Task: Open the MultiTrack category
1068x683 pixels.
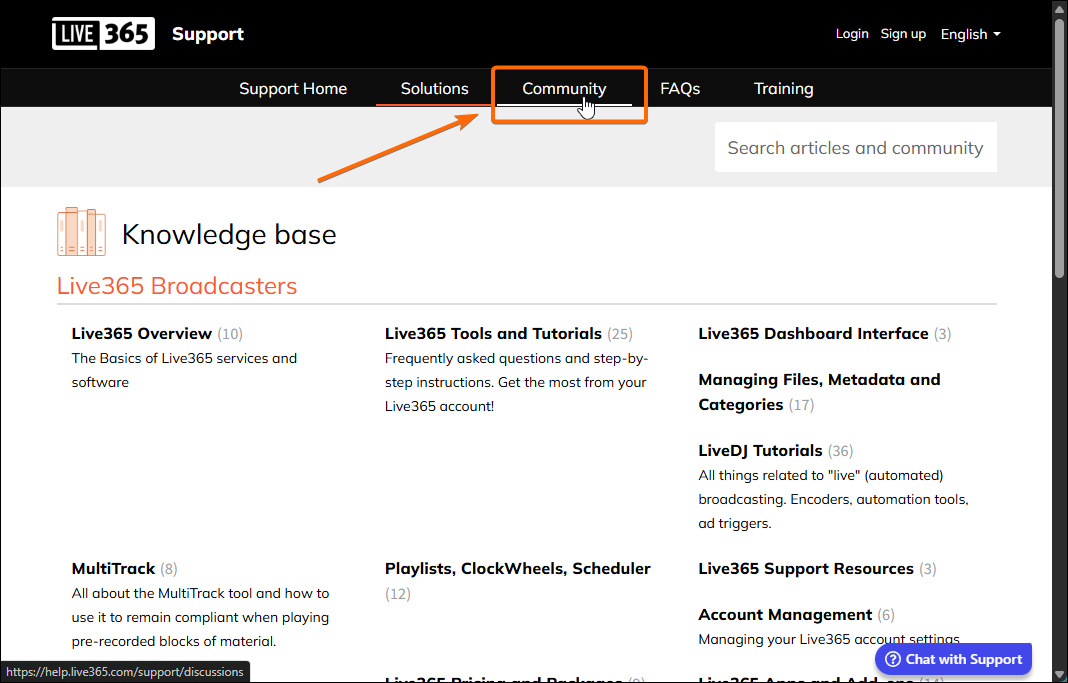Action: (113, 569)
